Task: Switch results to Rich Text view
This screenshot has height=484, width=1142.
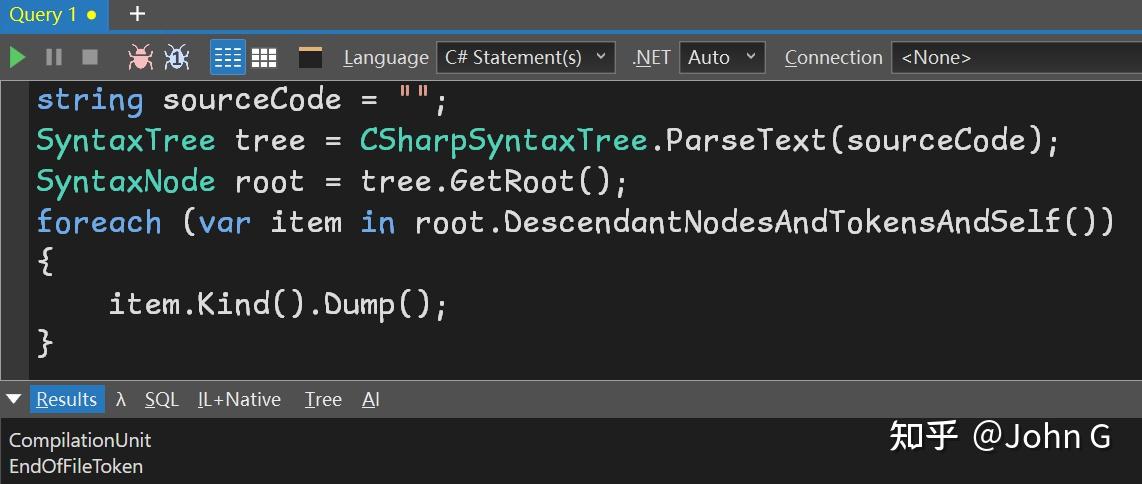Action: pos(228,57)
